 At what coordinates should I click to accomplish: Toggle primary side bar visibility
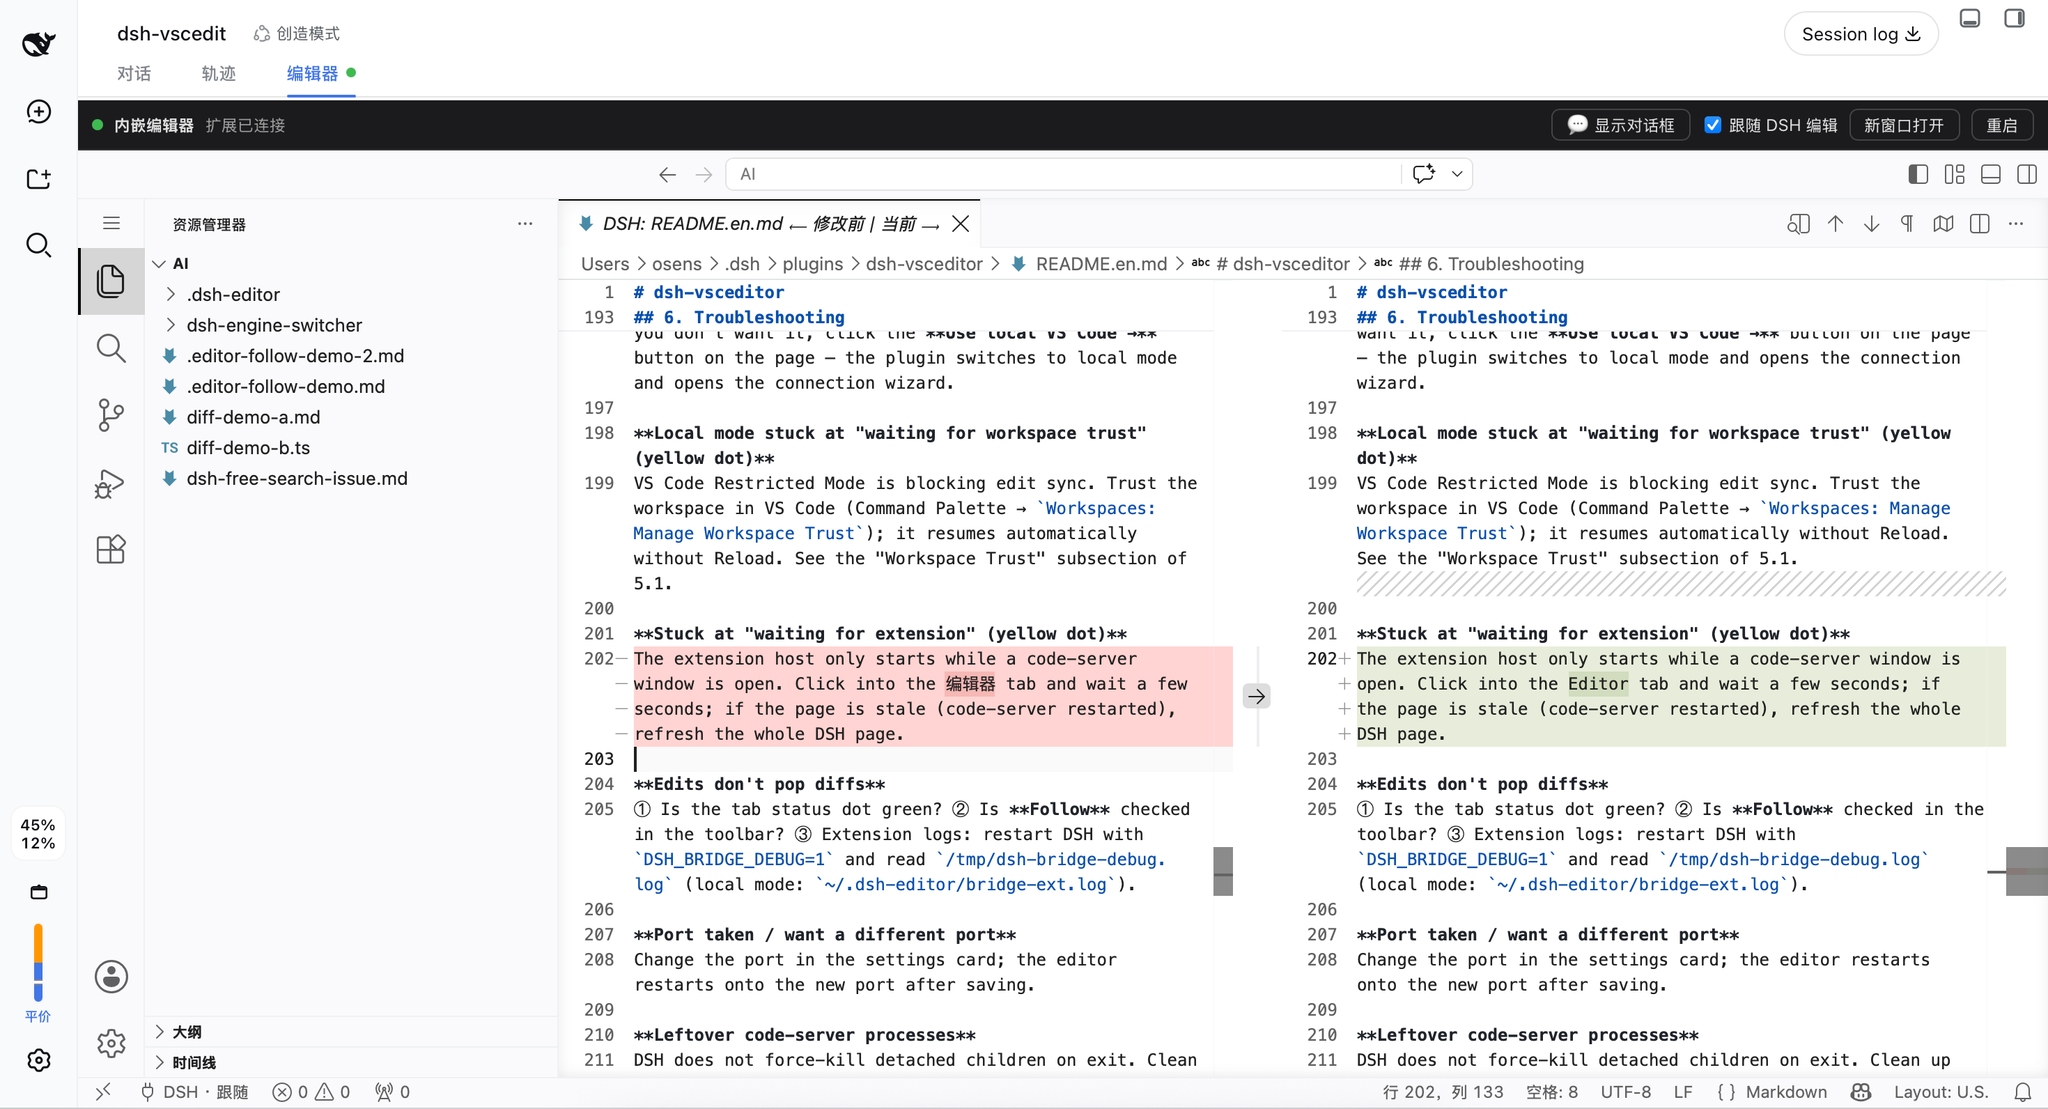tap(1918, 174)
